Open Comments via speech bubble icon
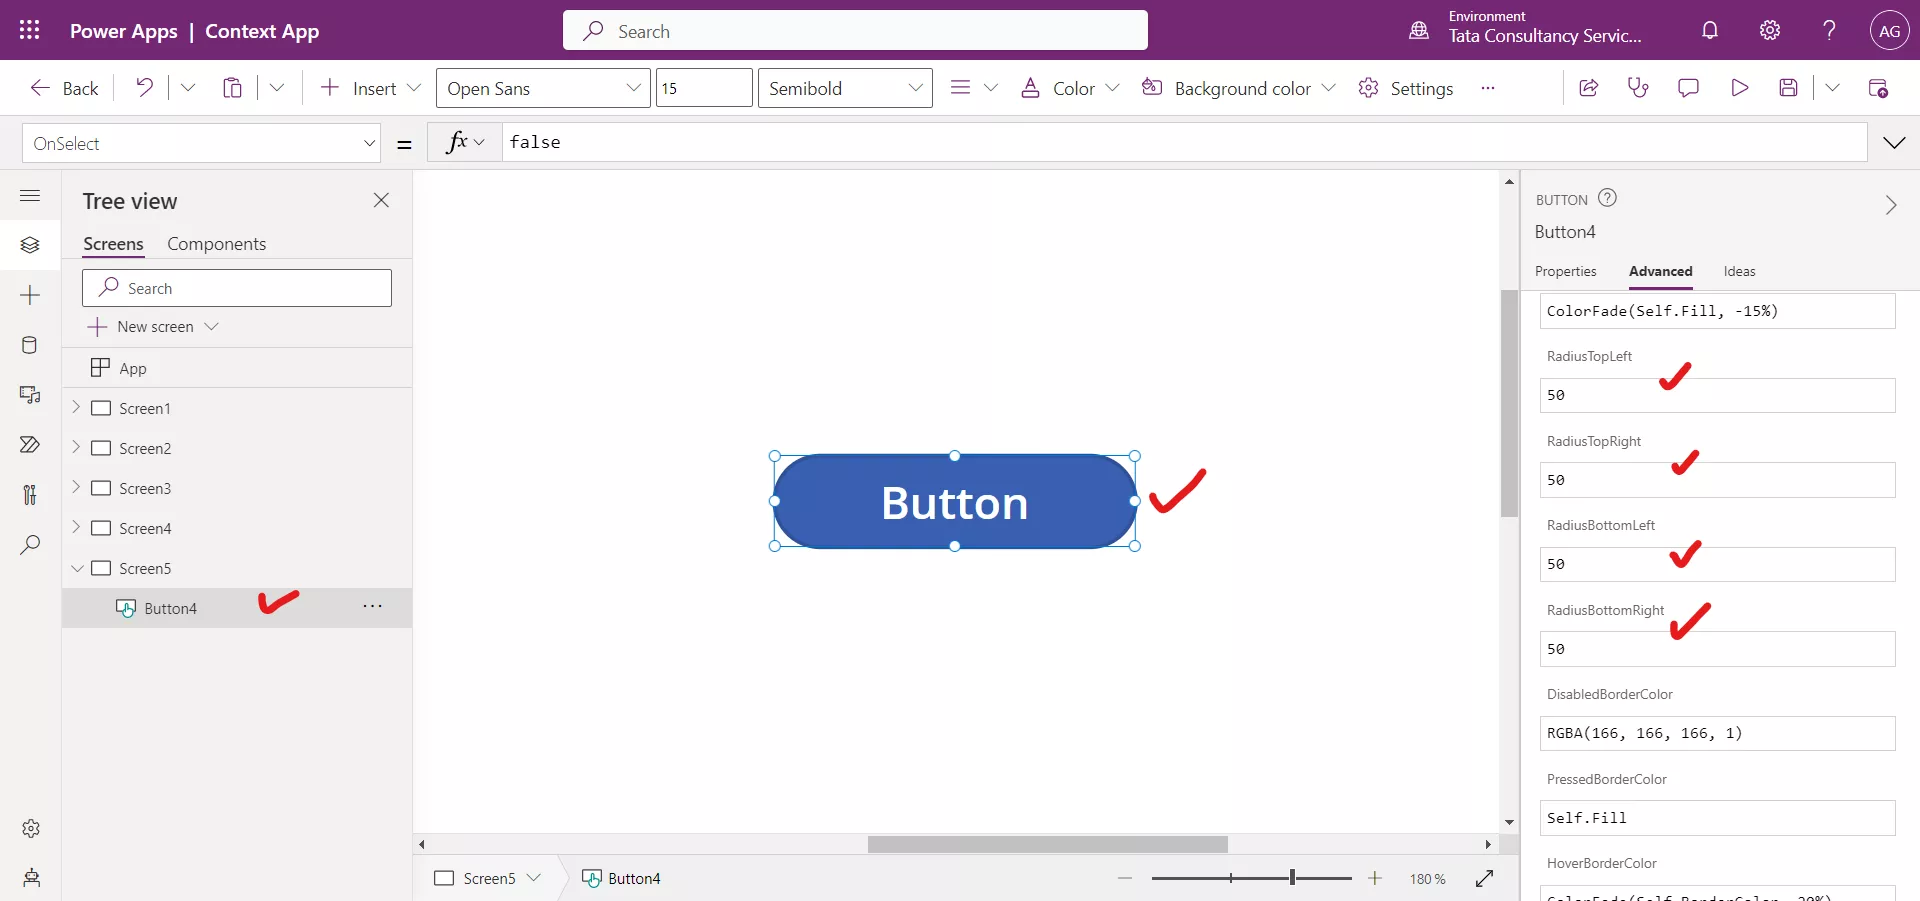1920x901 pixels. click(x=1689, y=88)
